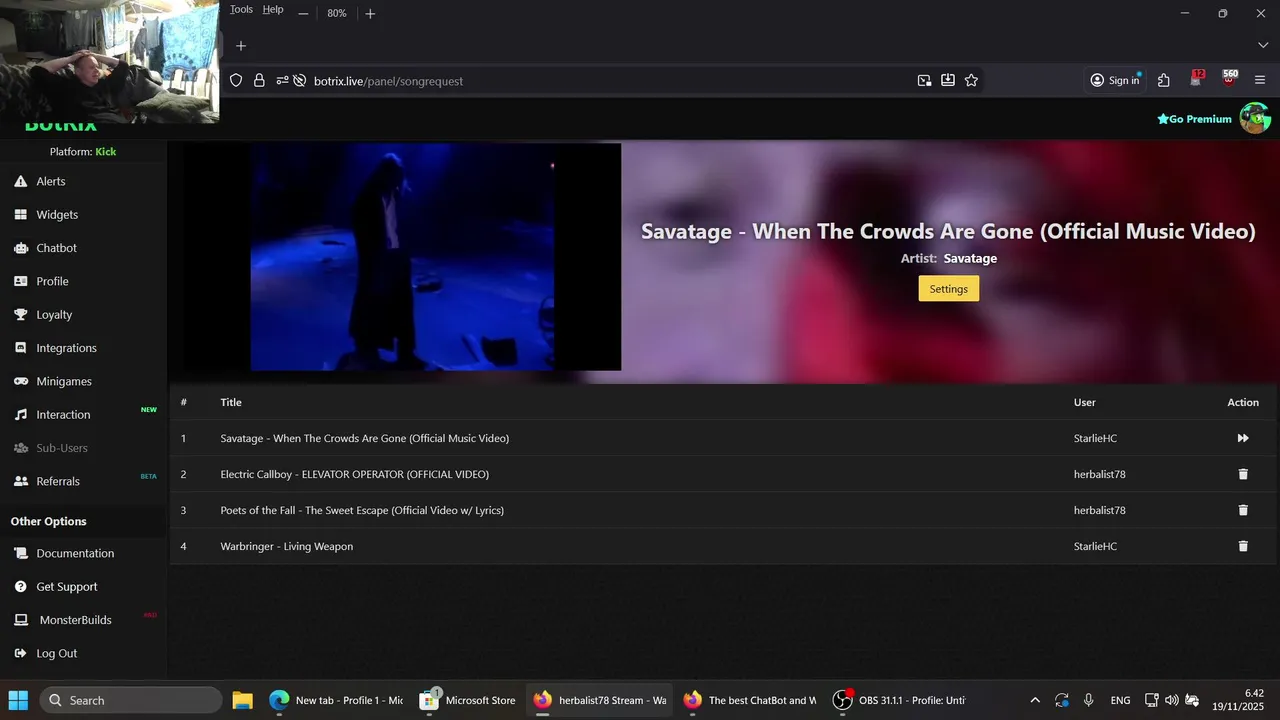Delete the Poets of the Fall request
1280x720 pixels.
pos(1243,510)
